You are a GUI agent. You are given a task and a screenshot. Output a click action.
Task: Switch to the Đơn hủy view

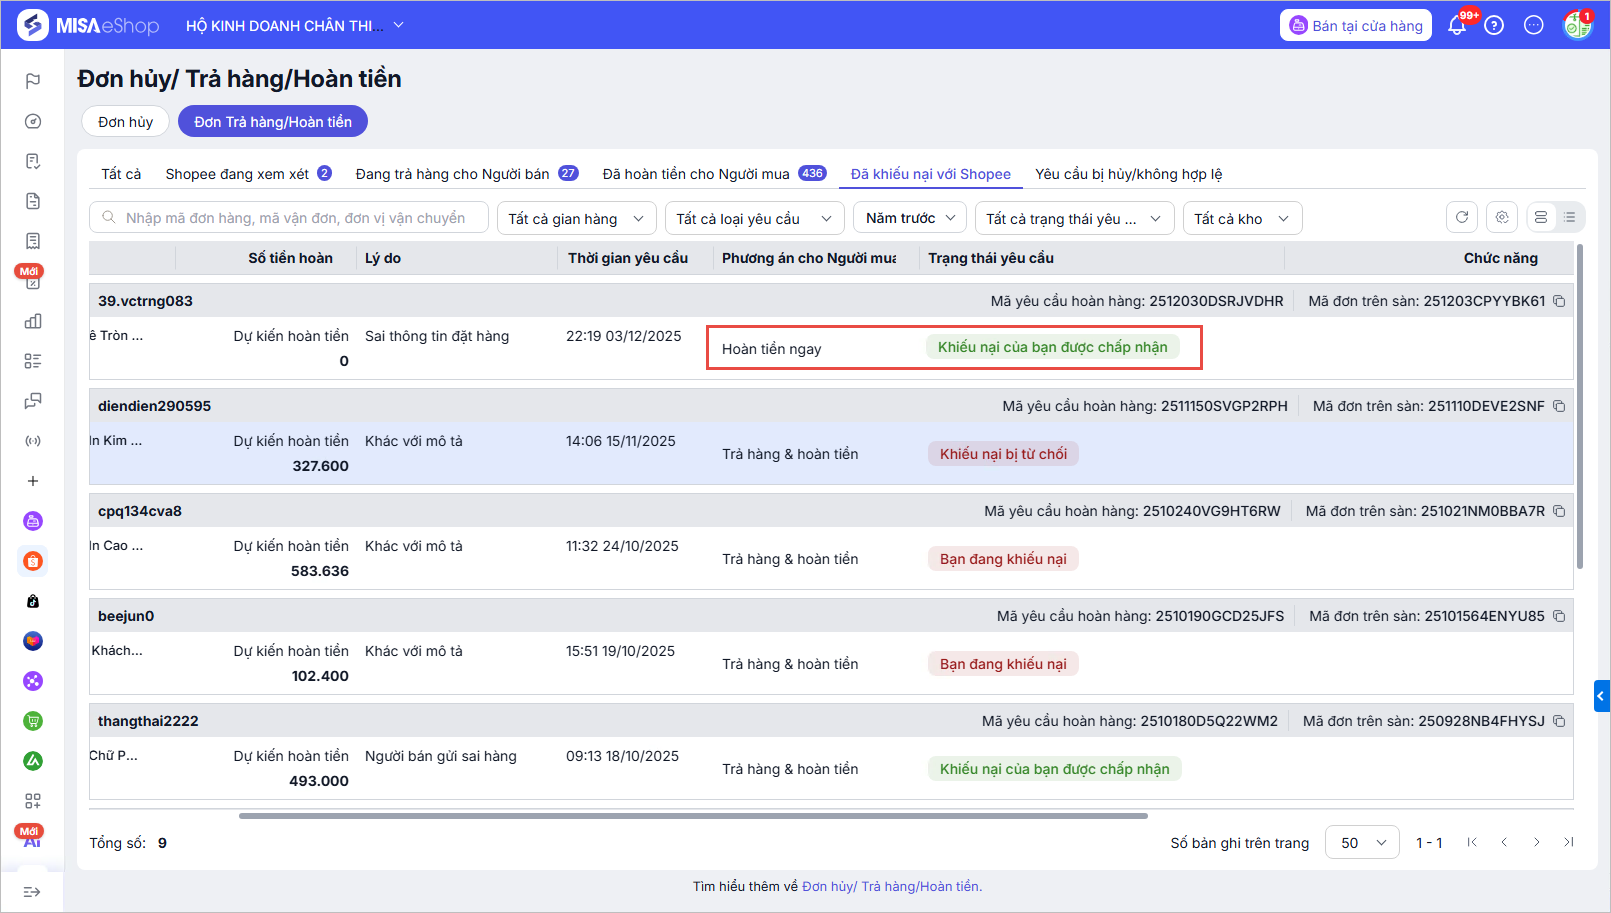(125, 122)
